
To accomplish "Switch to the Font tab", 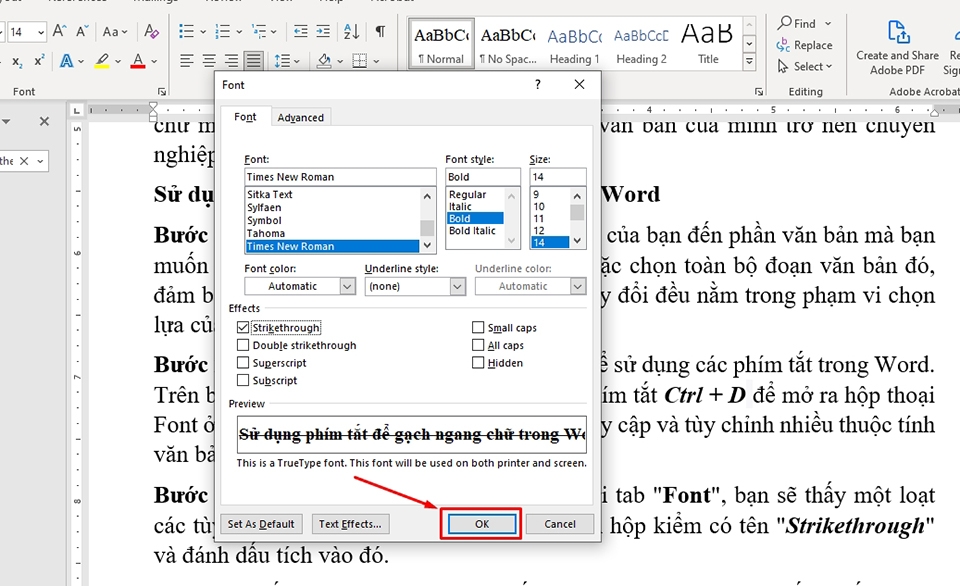I will (245, 117).
